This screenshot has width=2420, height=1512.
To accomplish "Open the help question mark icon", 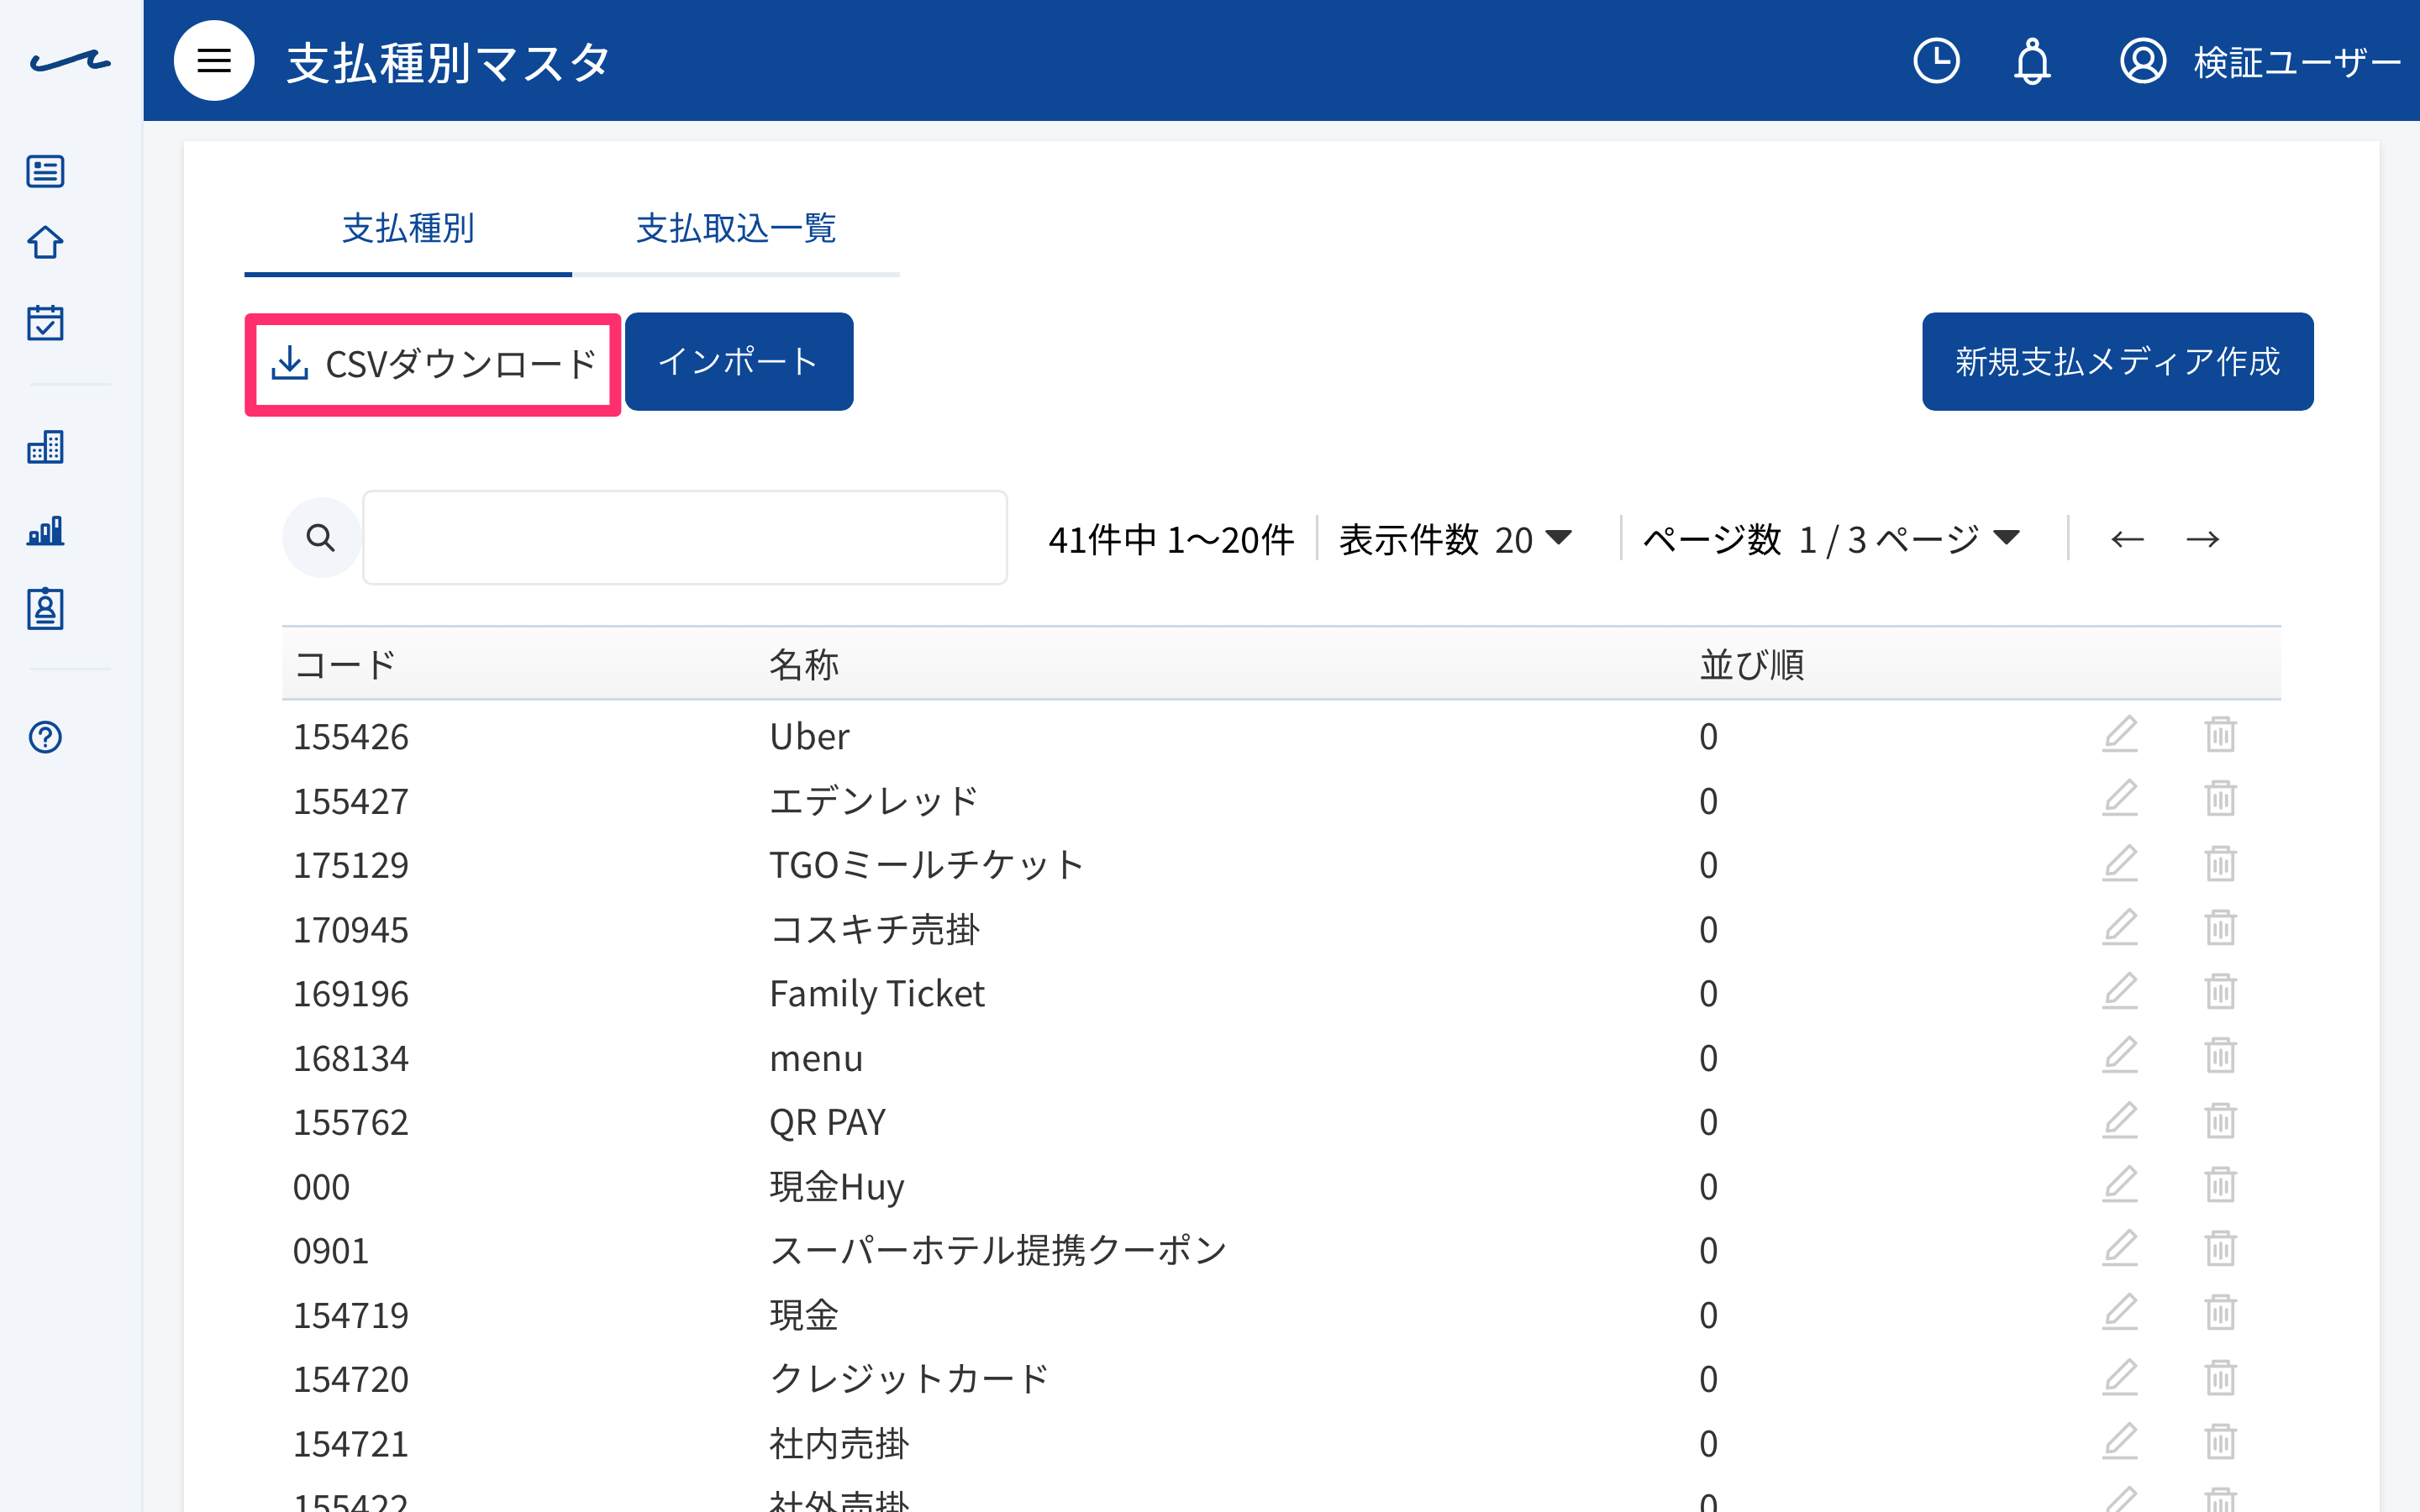I will (45, 737).
